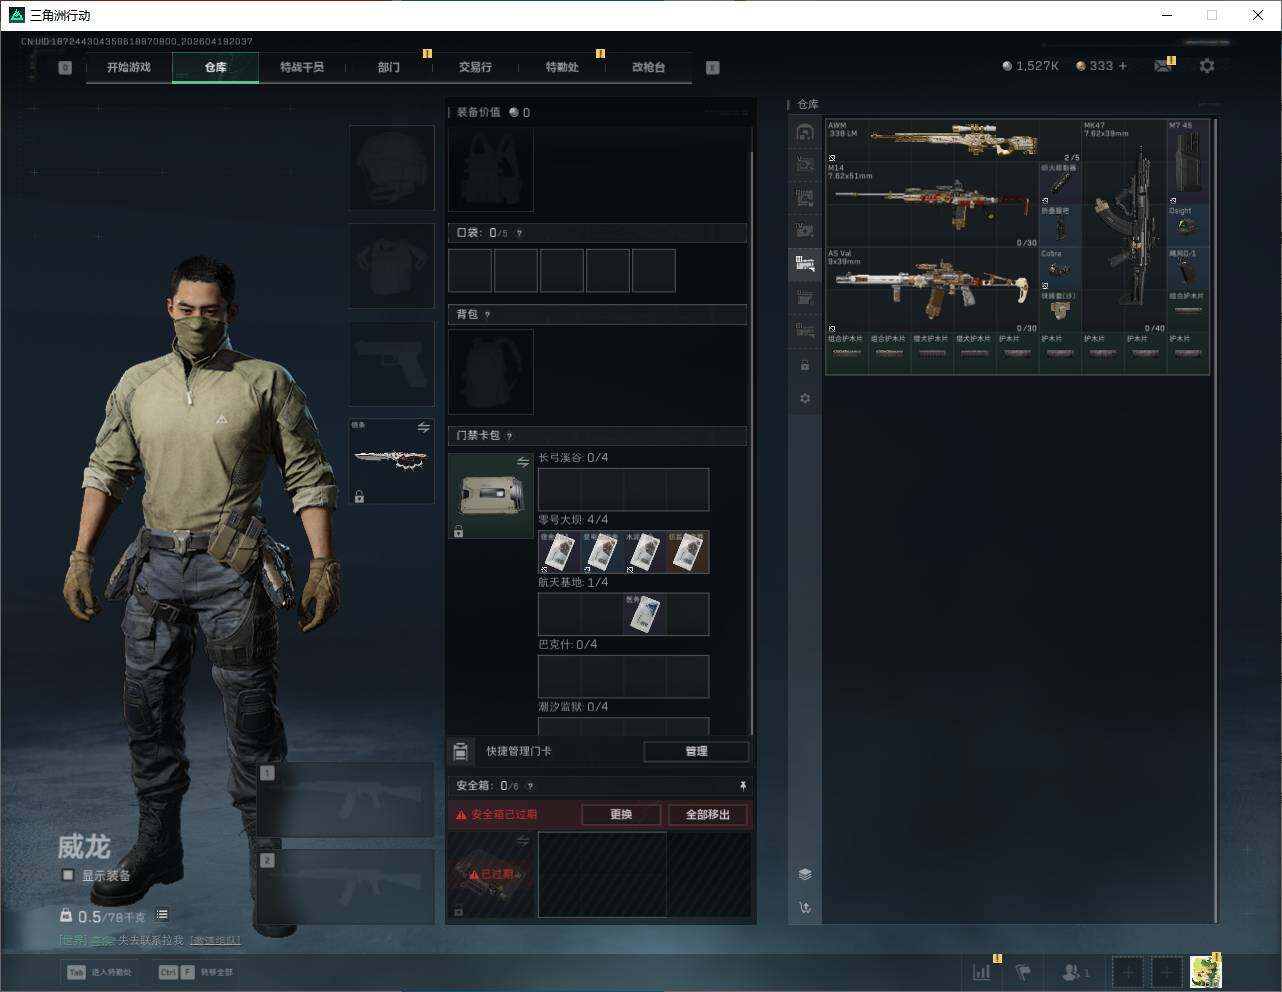
Task: Select the AWM sniper rifle in stash
Action: pos(950,140)
